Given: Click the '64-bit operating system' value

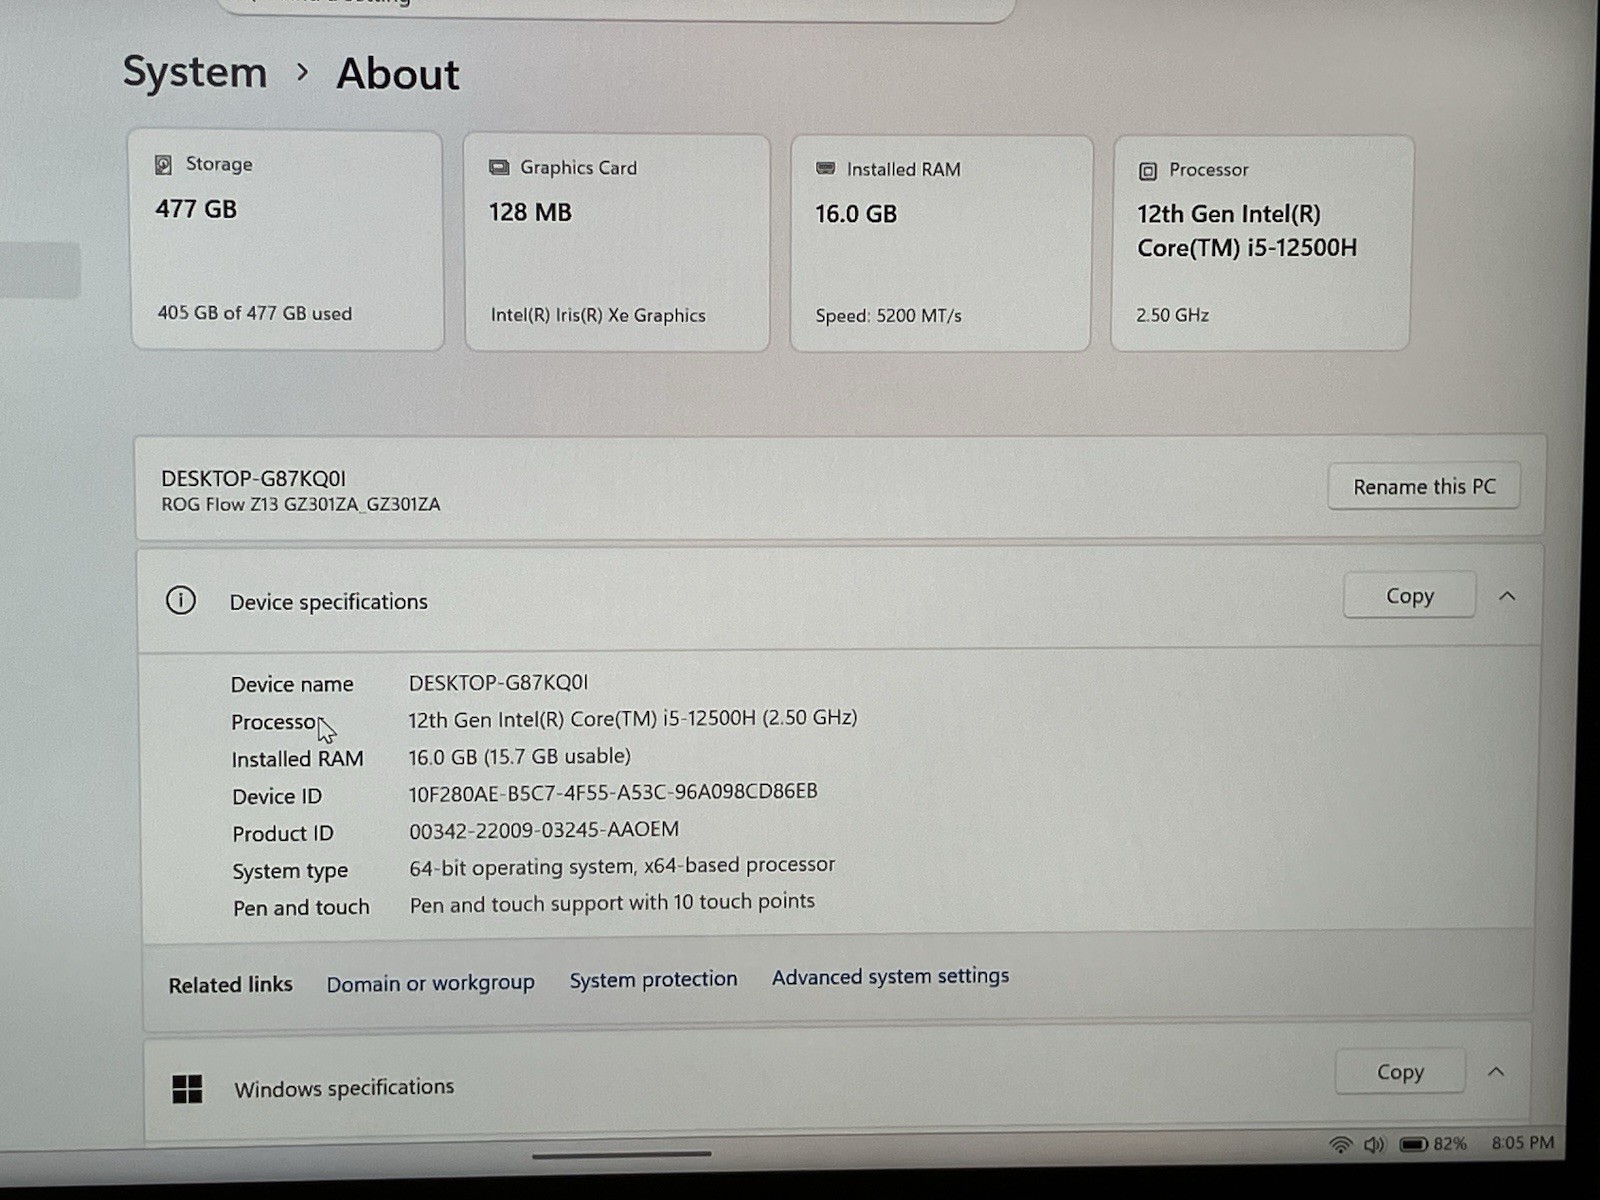Looking at the screenshot, I should (x=622, y=866).
